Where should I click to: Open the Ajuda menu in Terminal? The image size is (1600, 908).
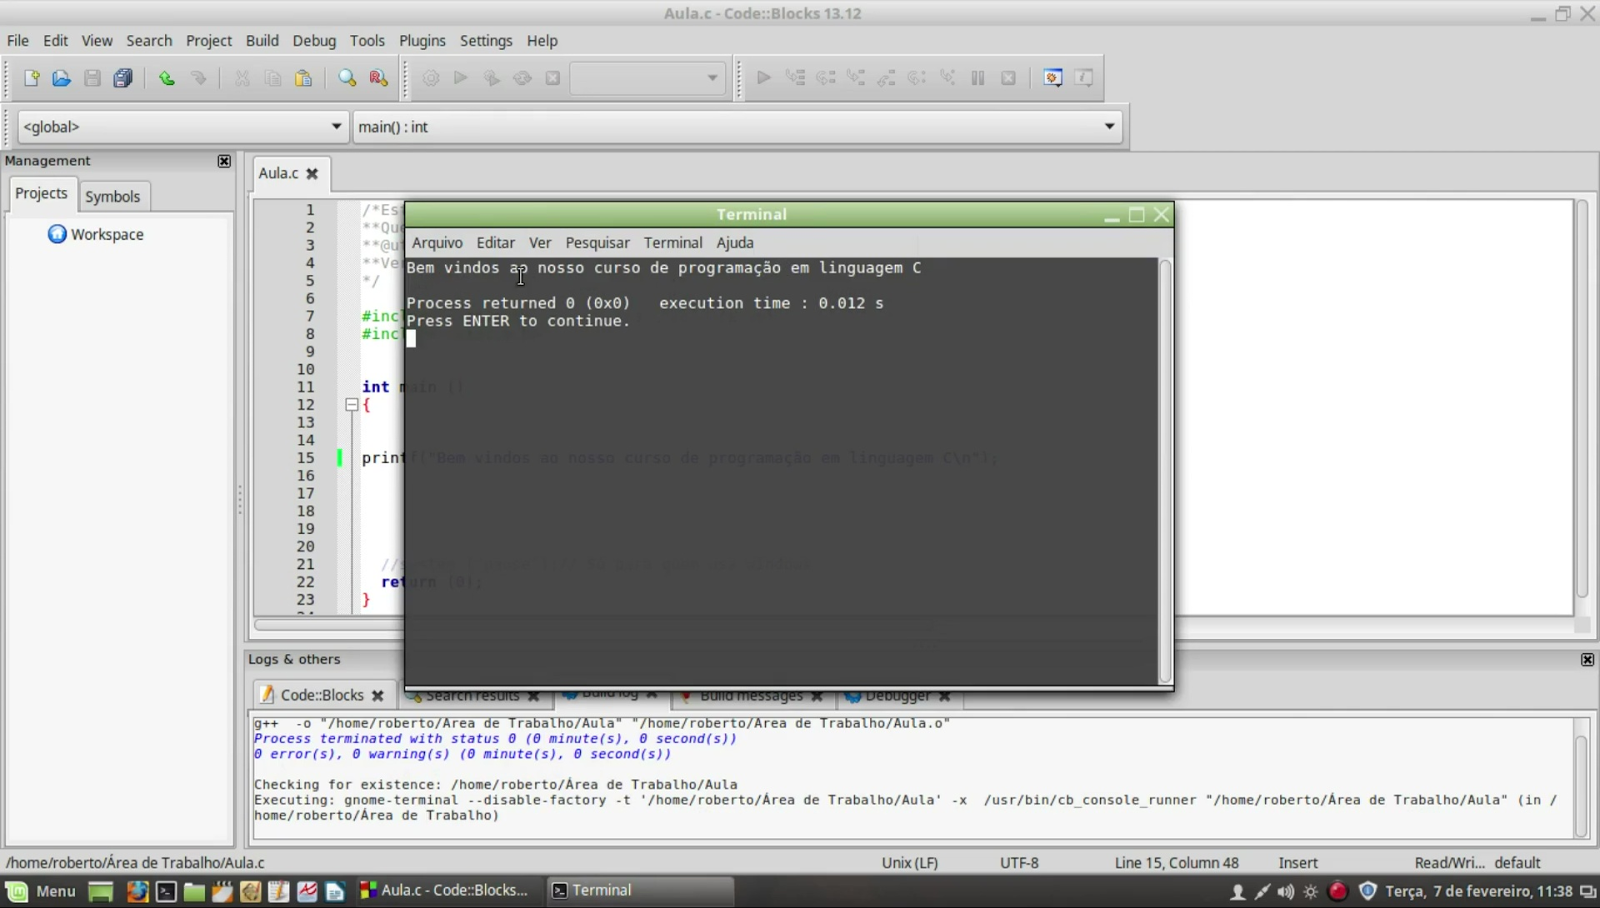click(x=735, y=243)
